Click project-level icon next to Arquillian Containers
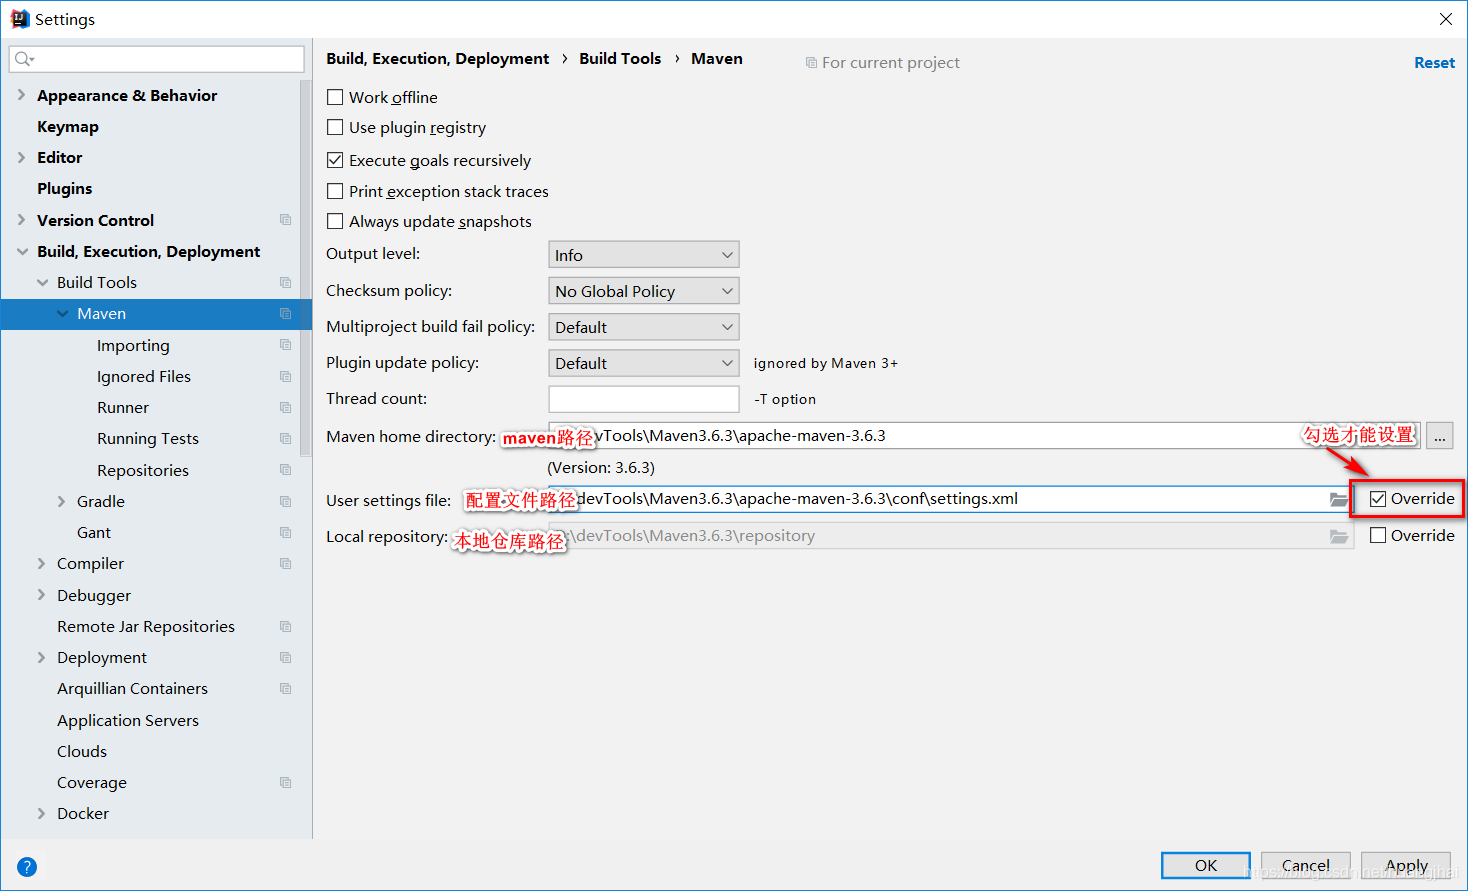 click(x=286, y=688)
